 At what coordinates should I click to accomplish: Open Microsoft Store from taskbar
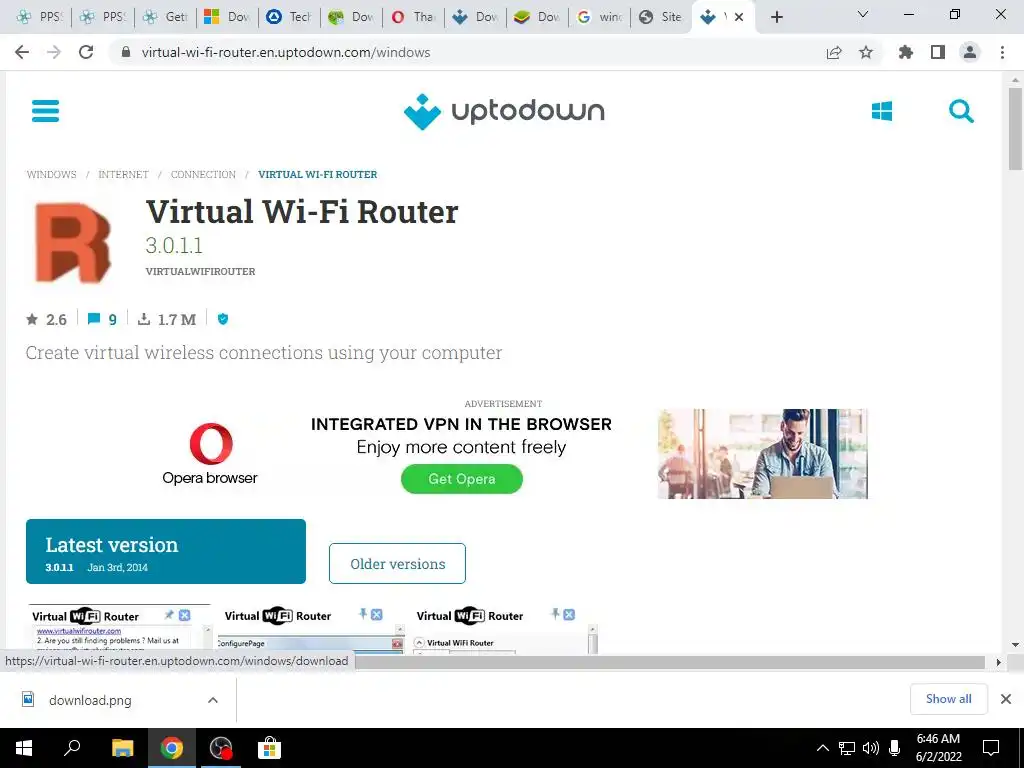(268, 748)
